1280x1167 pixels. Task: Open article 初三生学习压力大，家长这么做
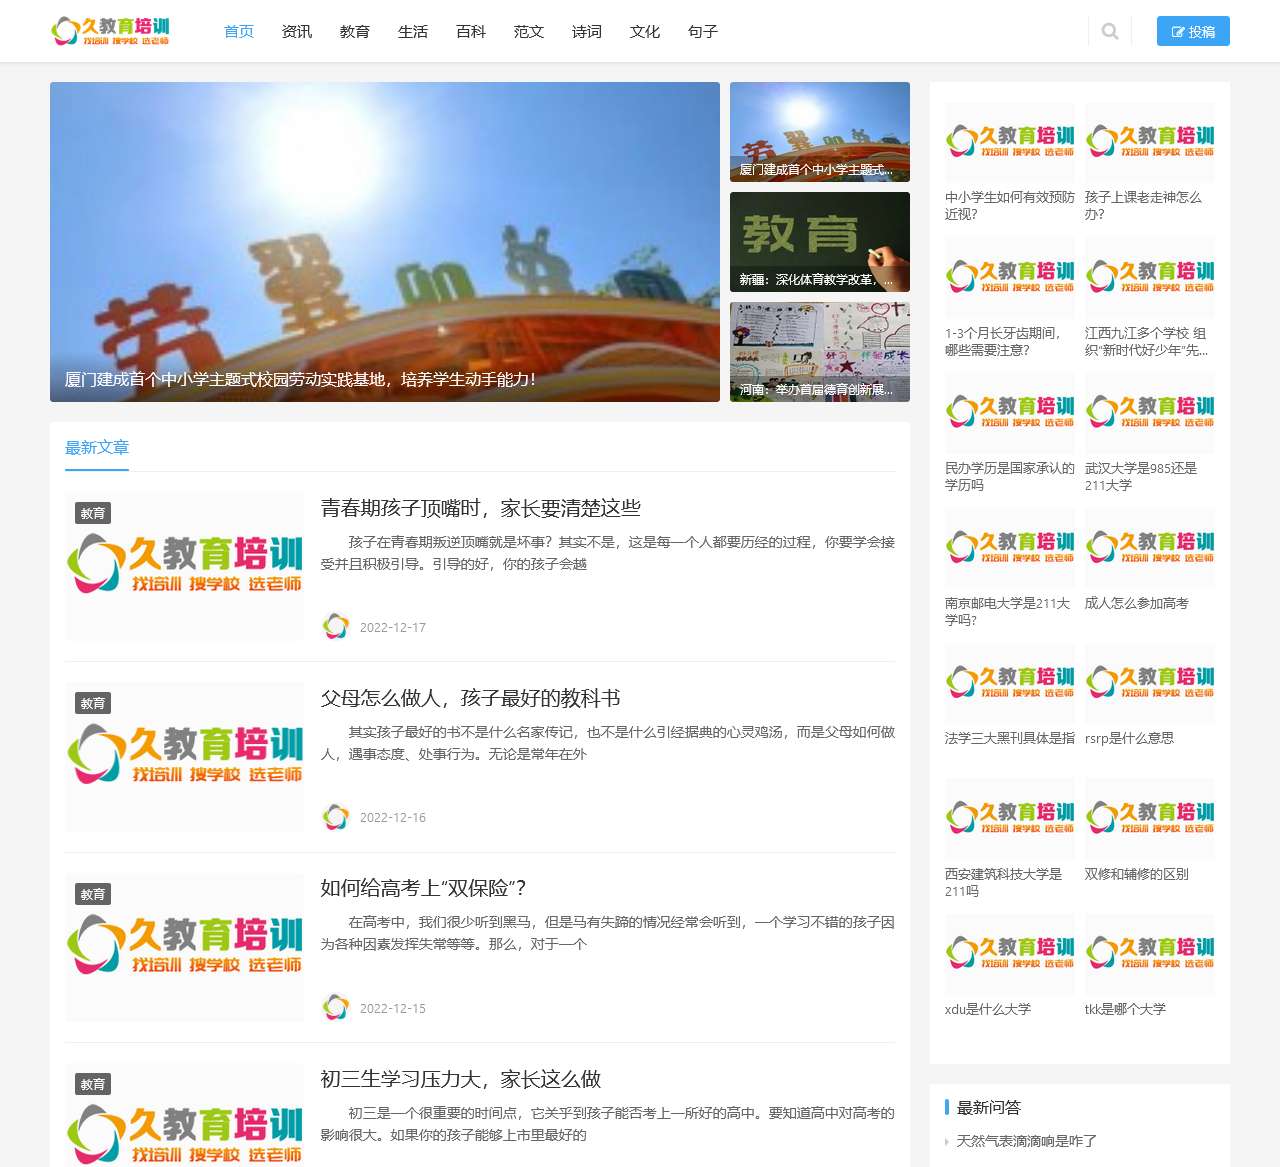tap(460, 1079)
